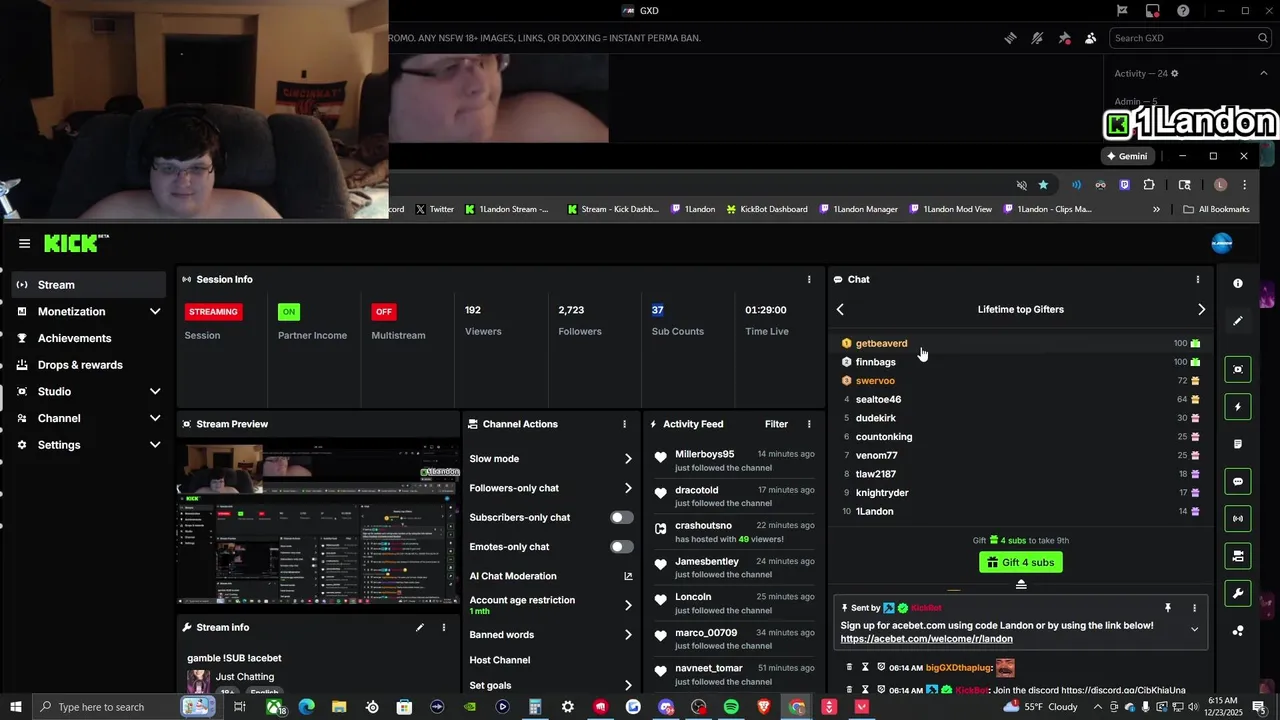The image size is (1280, 720).
Task: Open Host Channel action
Action: click(500, 660)
